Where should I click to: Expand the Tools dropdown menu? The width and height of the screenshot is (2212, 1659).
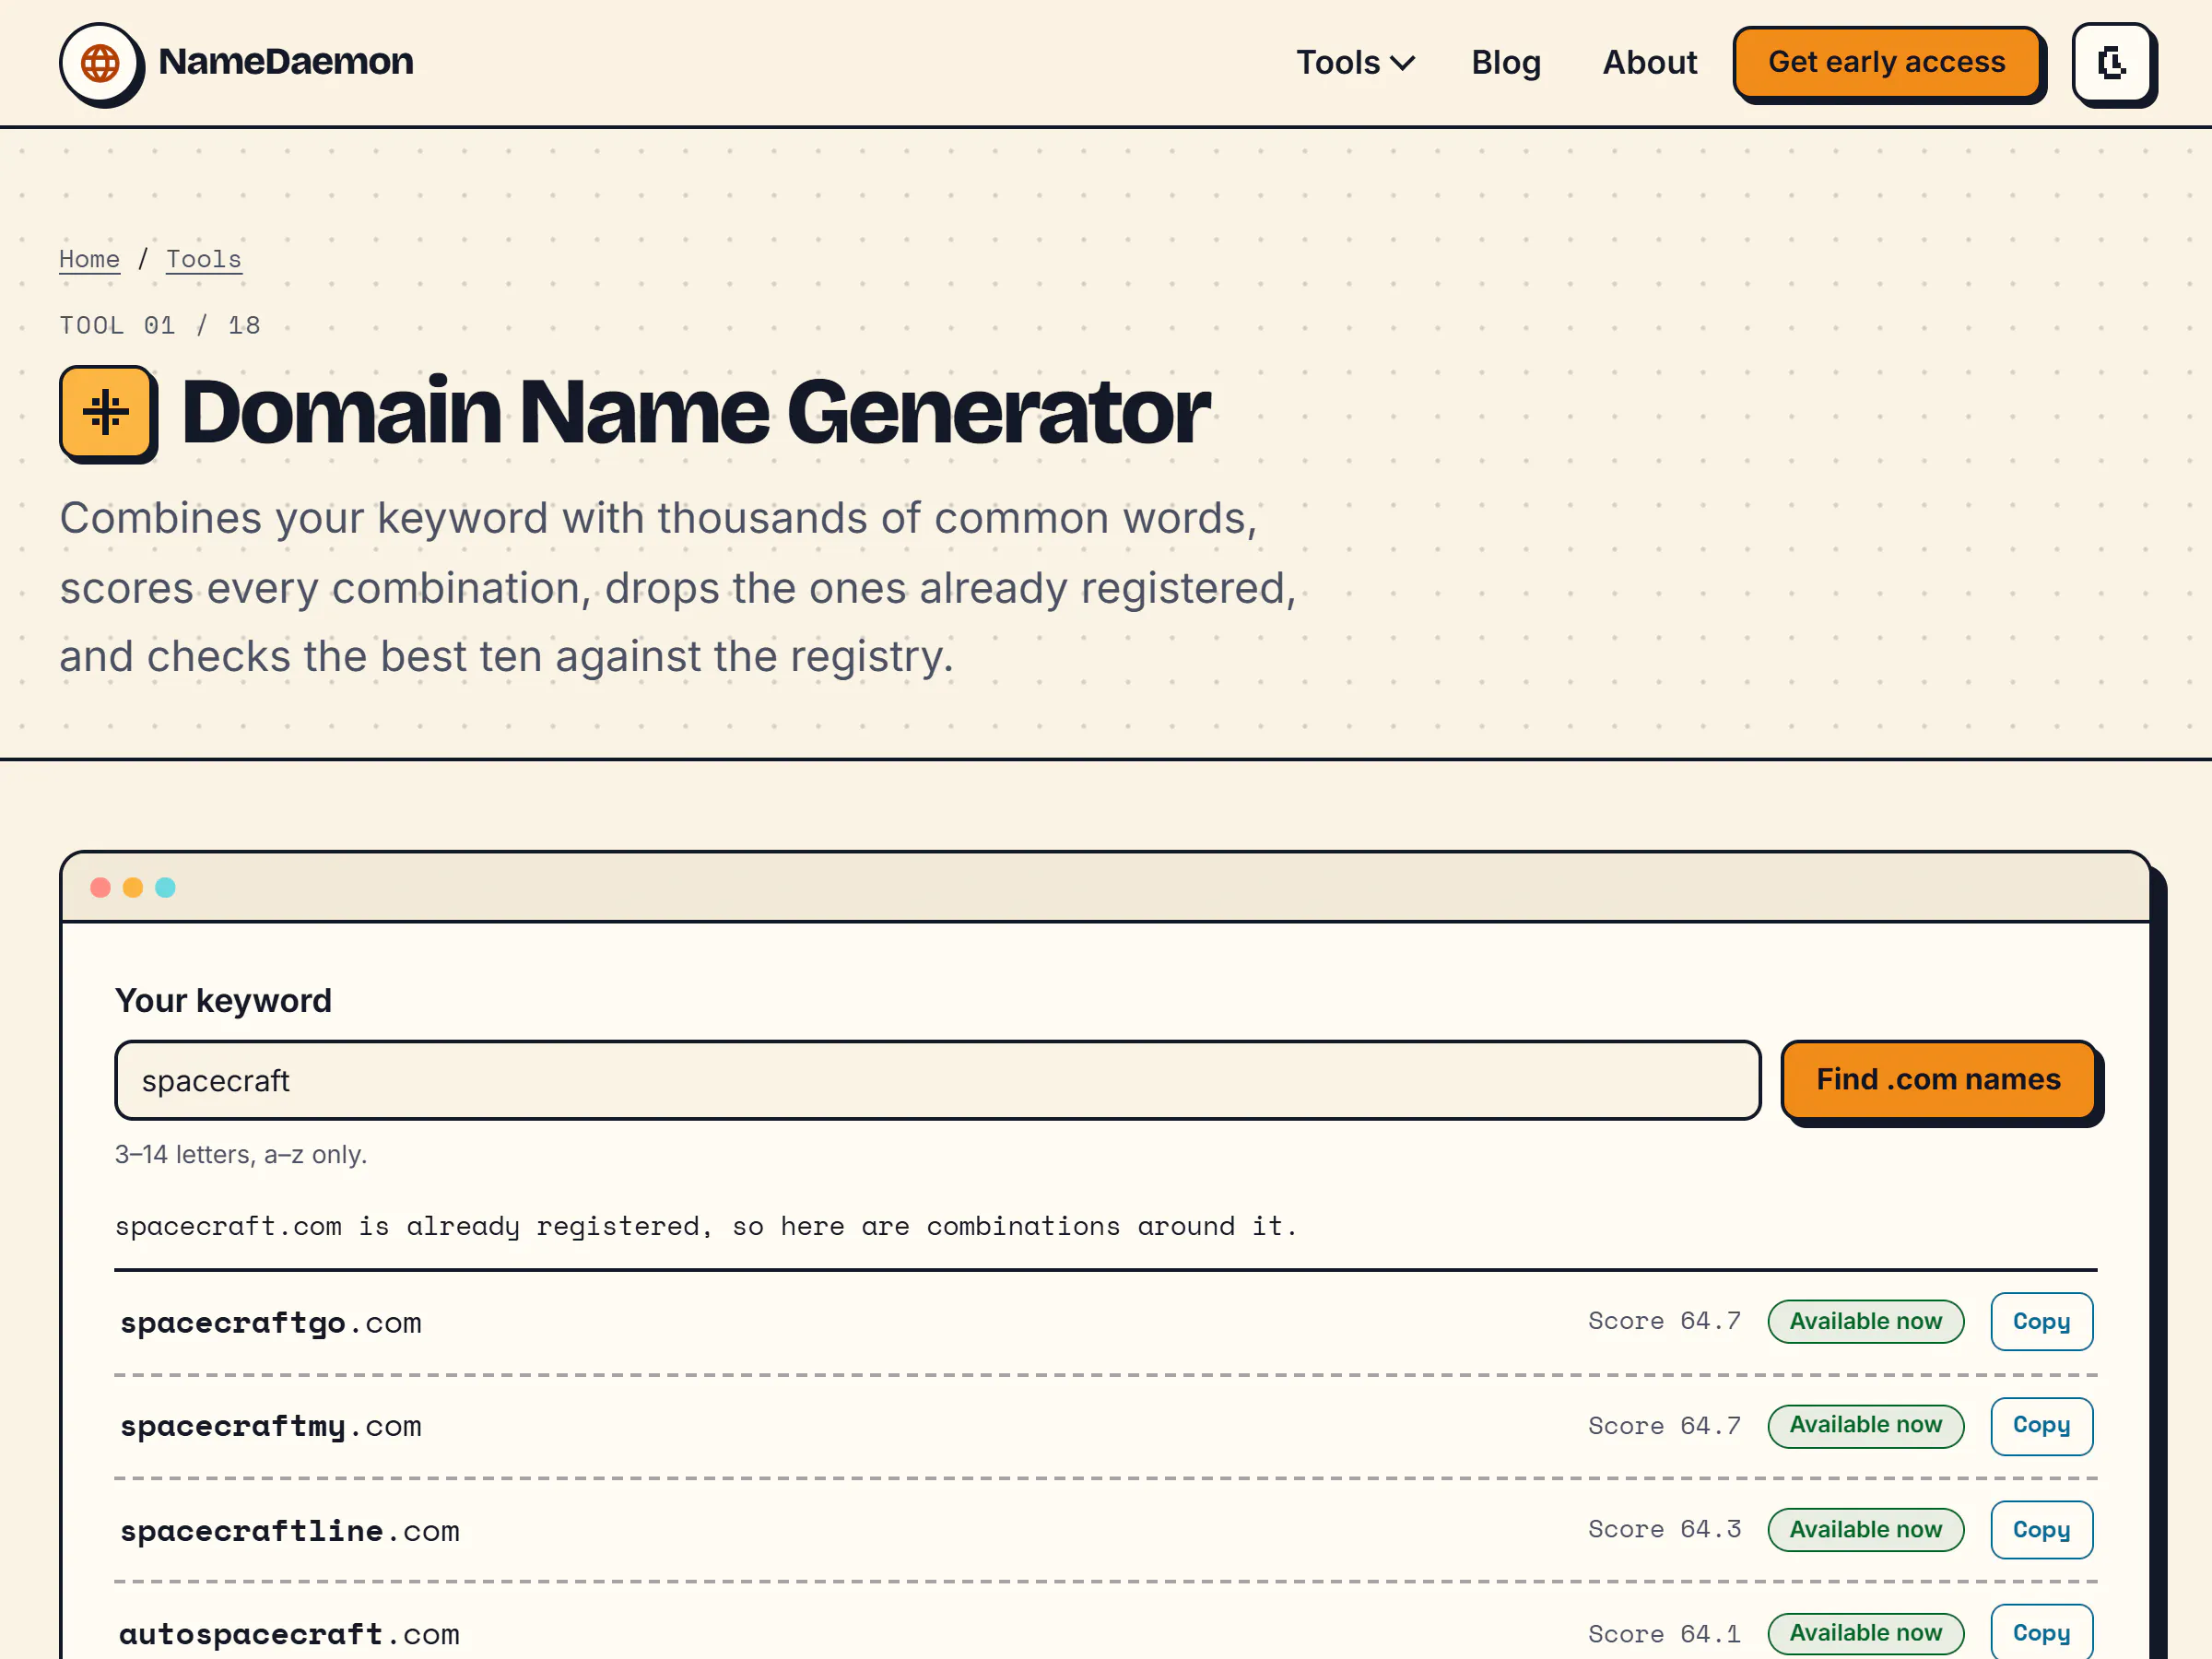(1355, 62)
